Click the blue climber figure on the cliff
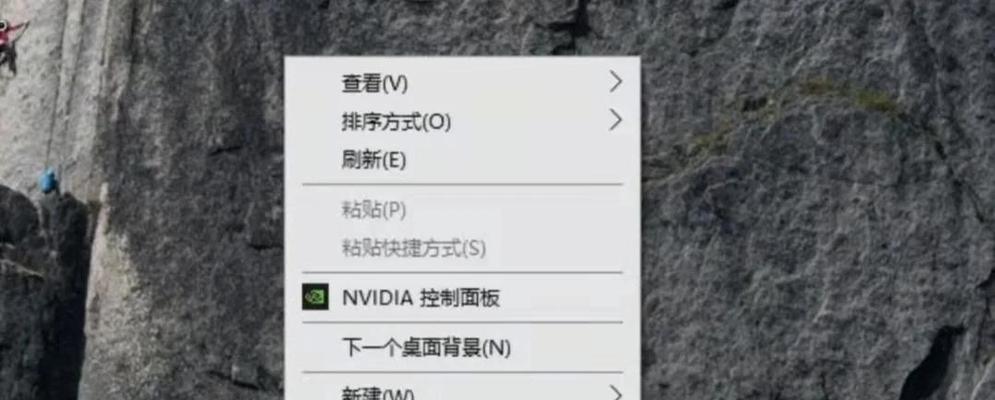The width and height of the screenshot is (995, 400). pyautogui.click(x=49, y=180)
